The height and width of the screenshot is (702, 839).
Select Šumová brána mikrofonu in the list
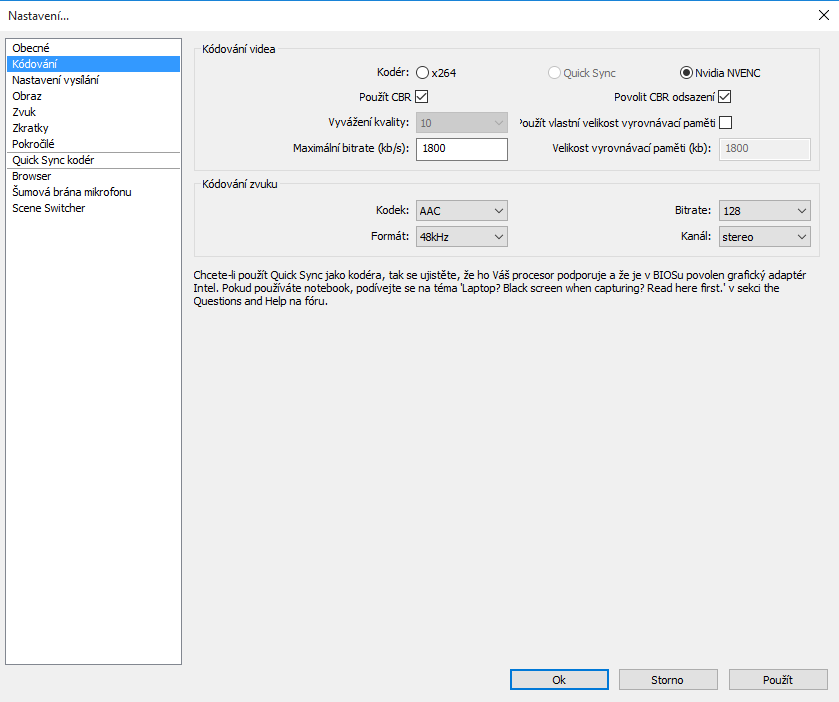(72, 192)
